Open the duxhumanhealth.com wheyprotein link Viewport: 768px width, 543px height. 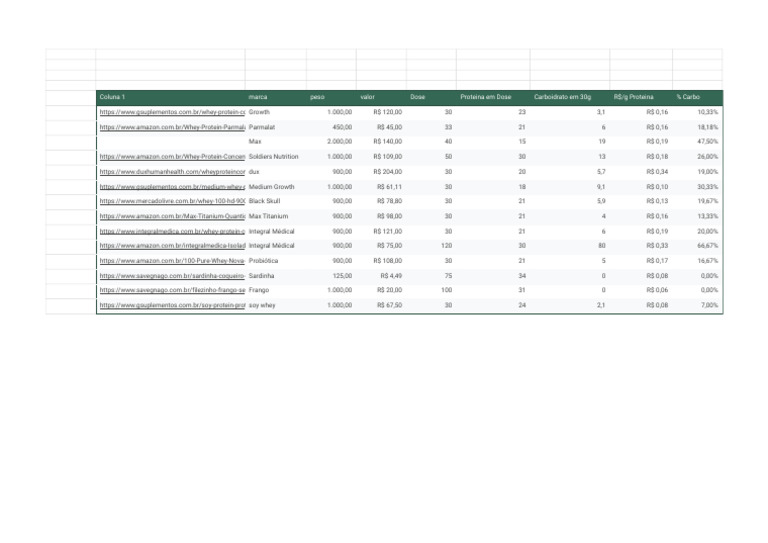[172, 172]
